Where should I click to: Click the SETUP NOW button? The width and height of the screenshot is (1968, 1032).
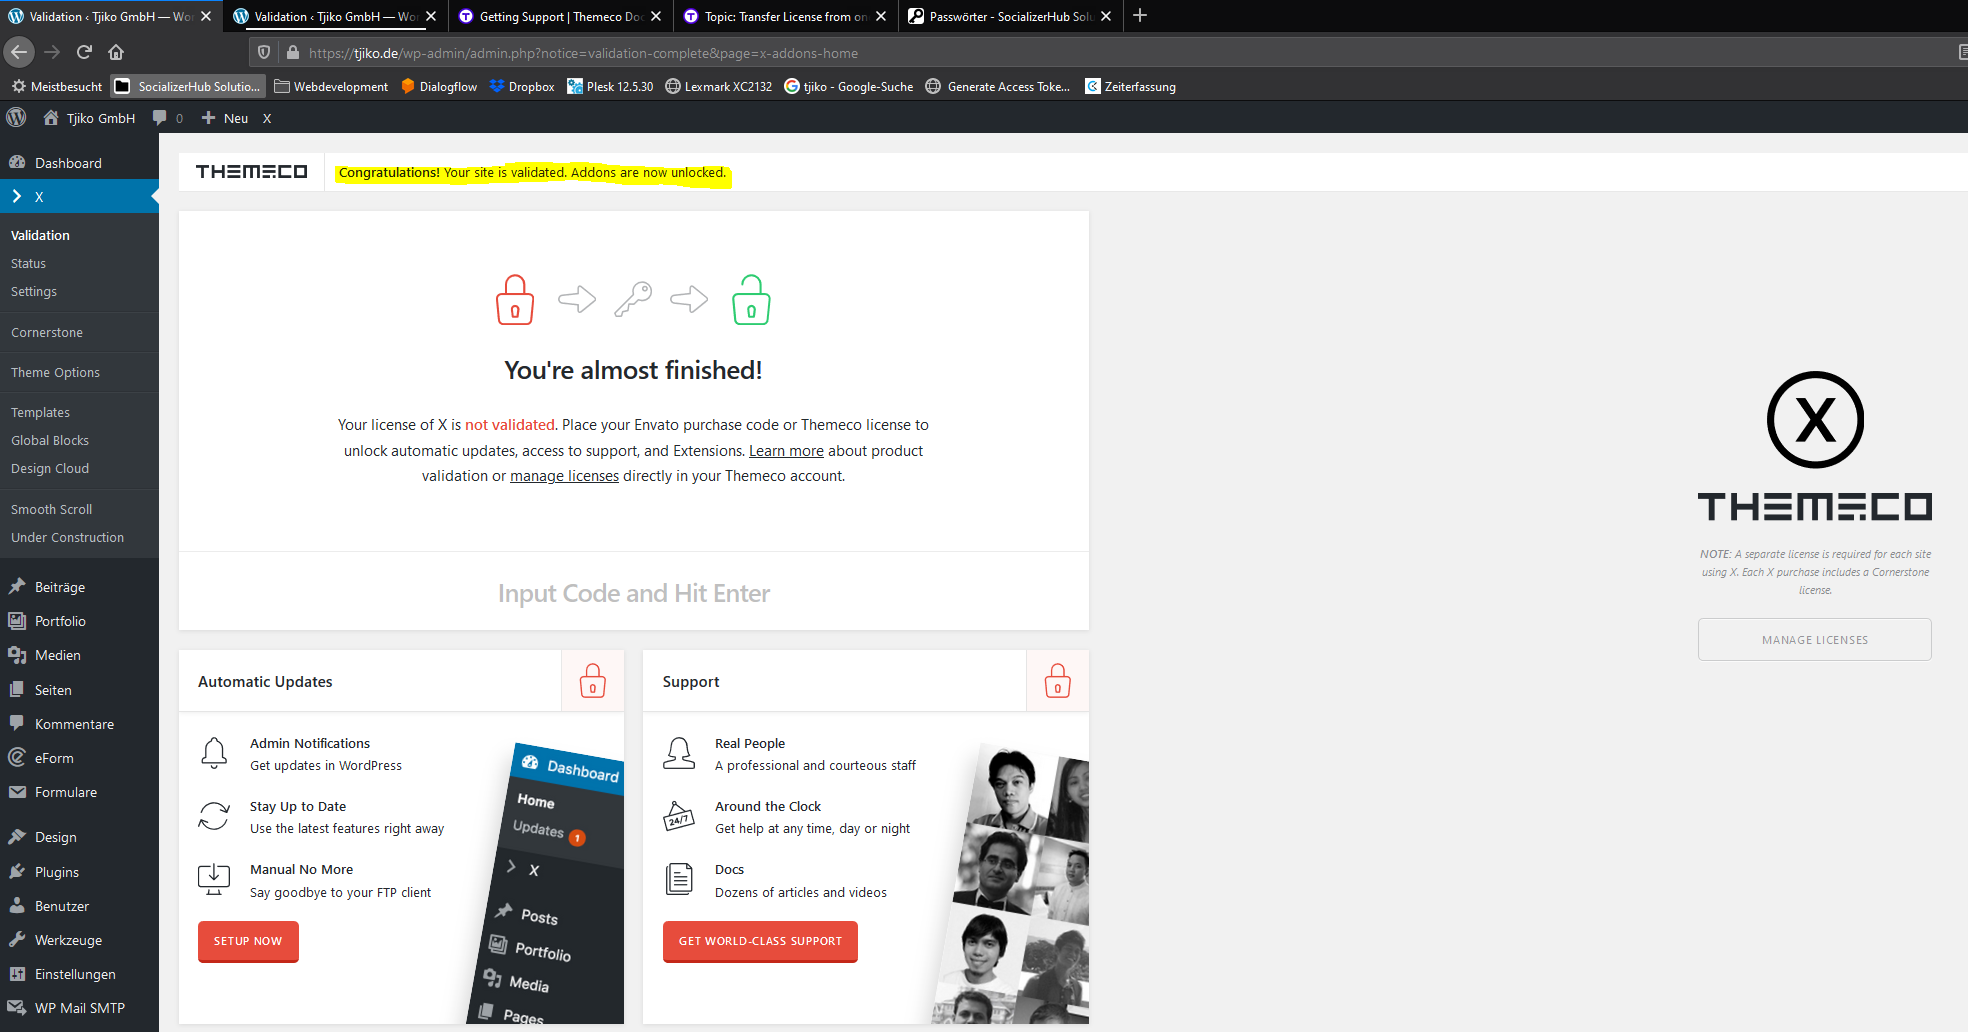[x=248, y=941]
